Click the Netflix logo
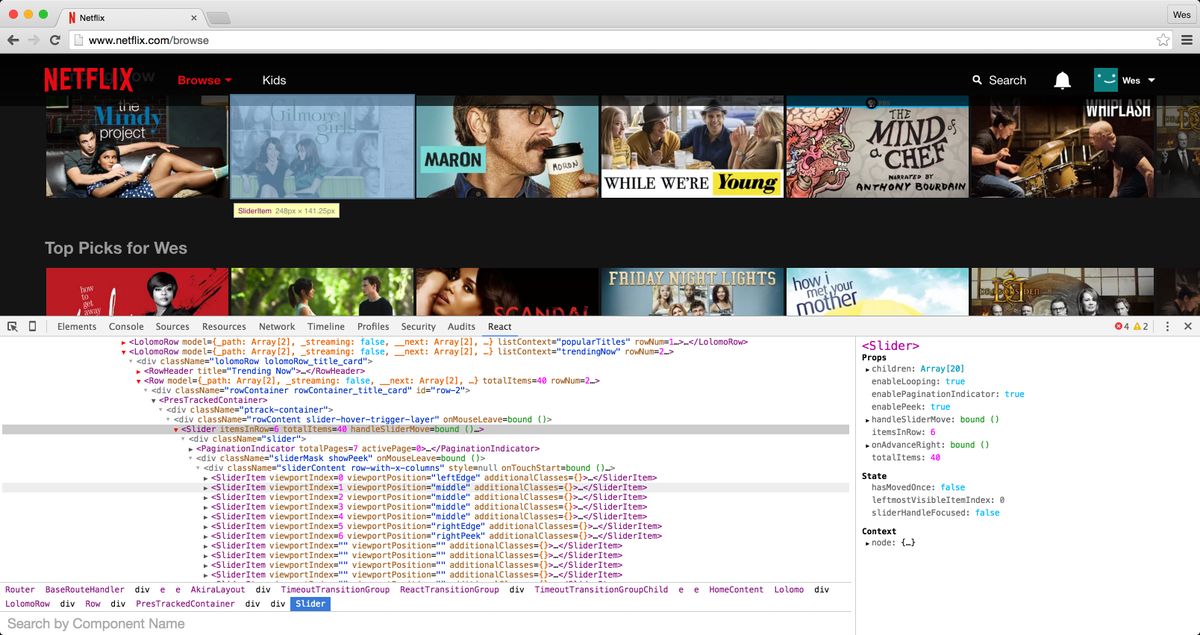 [88, 80]
